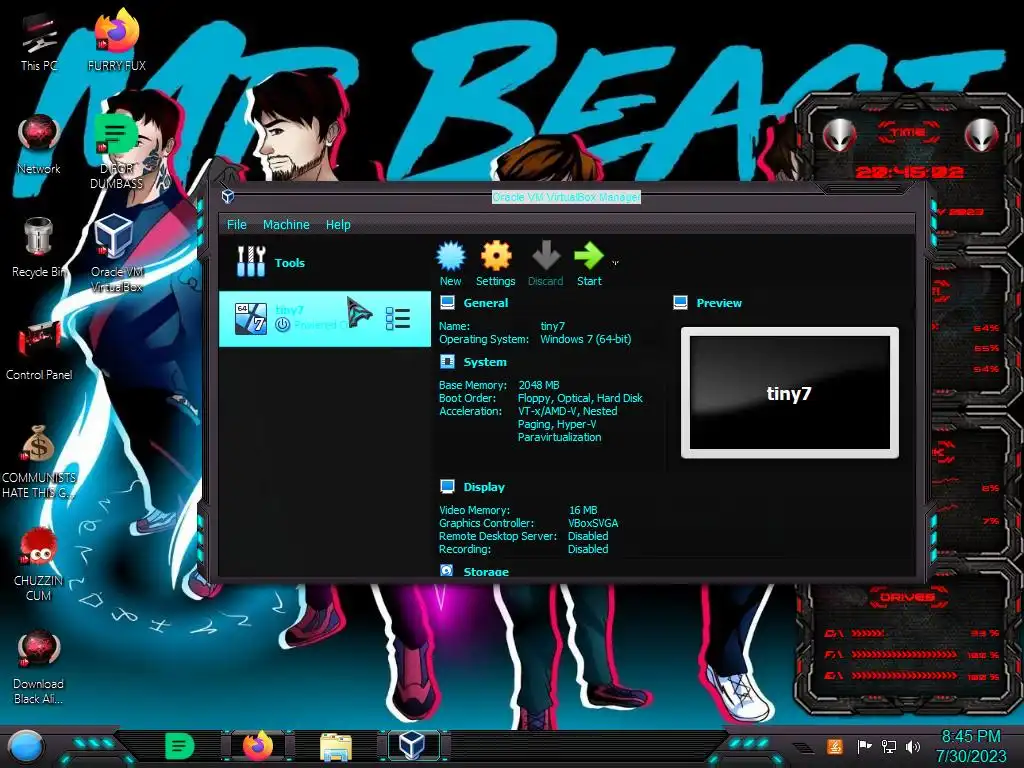The height and width of the screenshot is (768, 1024).
Task: Click the VBoxSVGA graphics controller value
Action: (593, 523)
